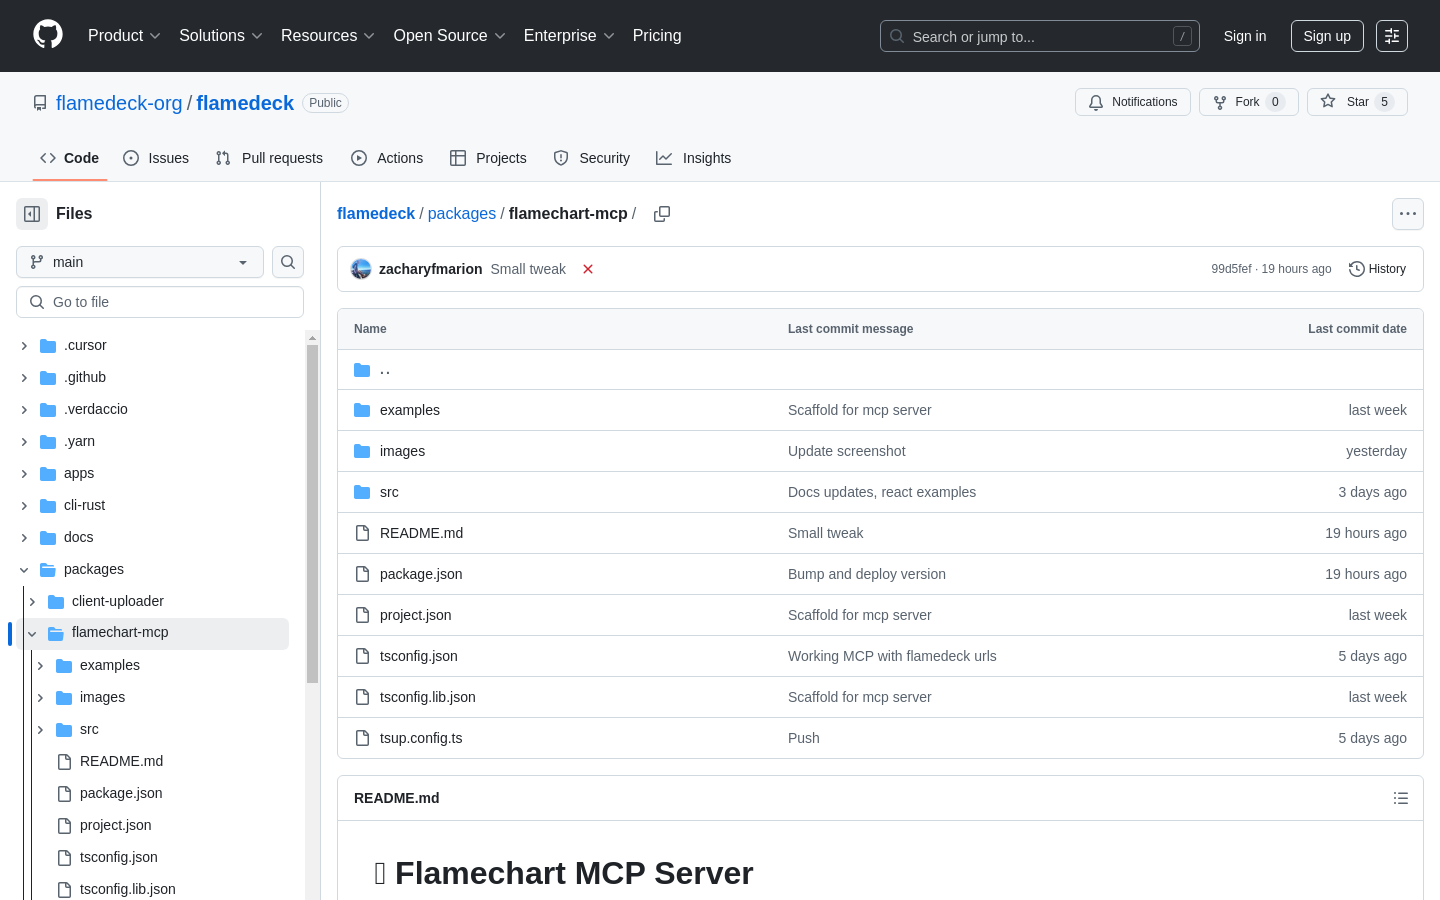Screen dimensions: 1440x900
Task: Open the command palette icon next to Sign up
Action: 1392,36
